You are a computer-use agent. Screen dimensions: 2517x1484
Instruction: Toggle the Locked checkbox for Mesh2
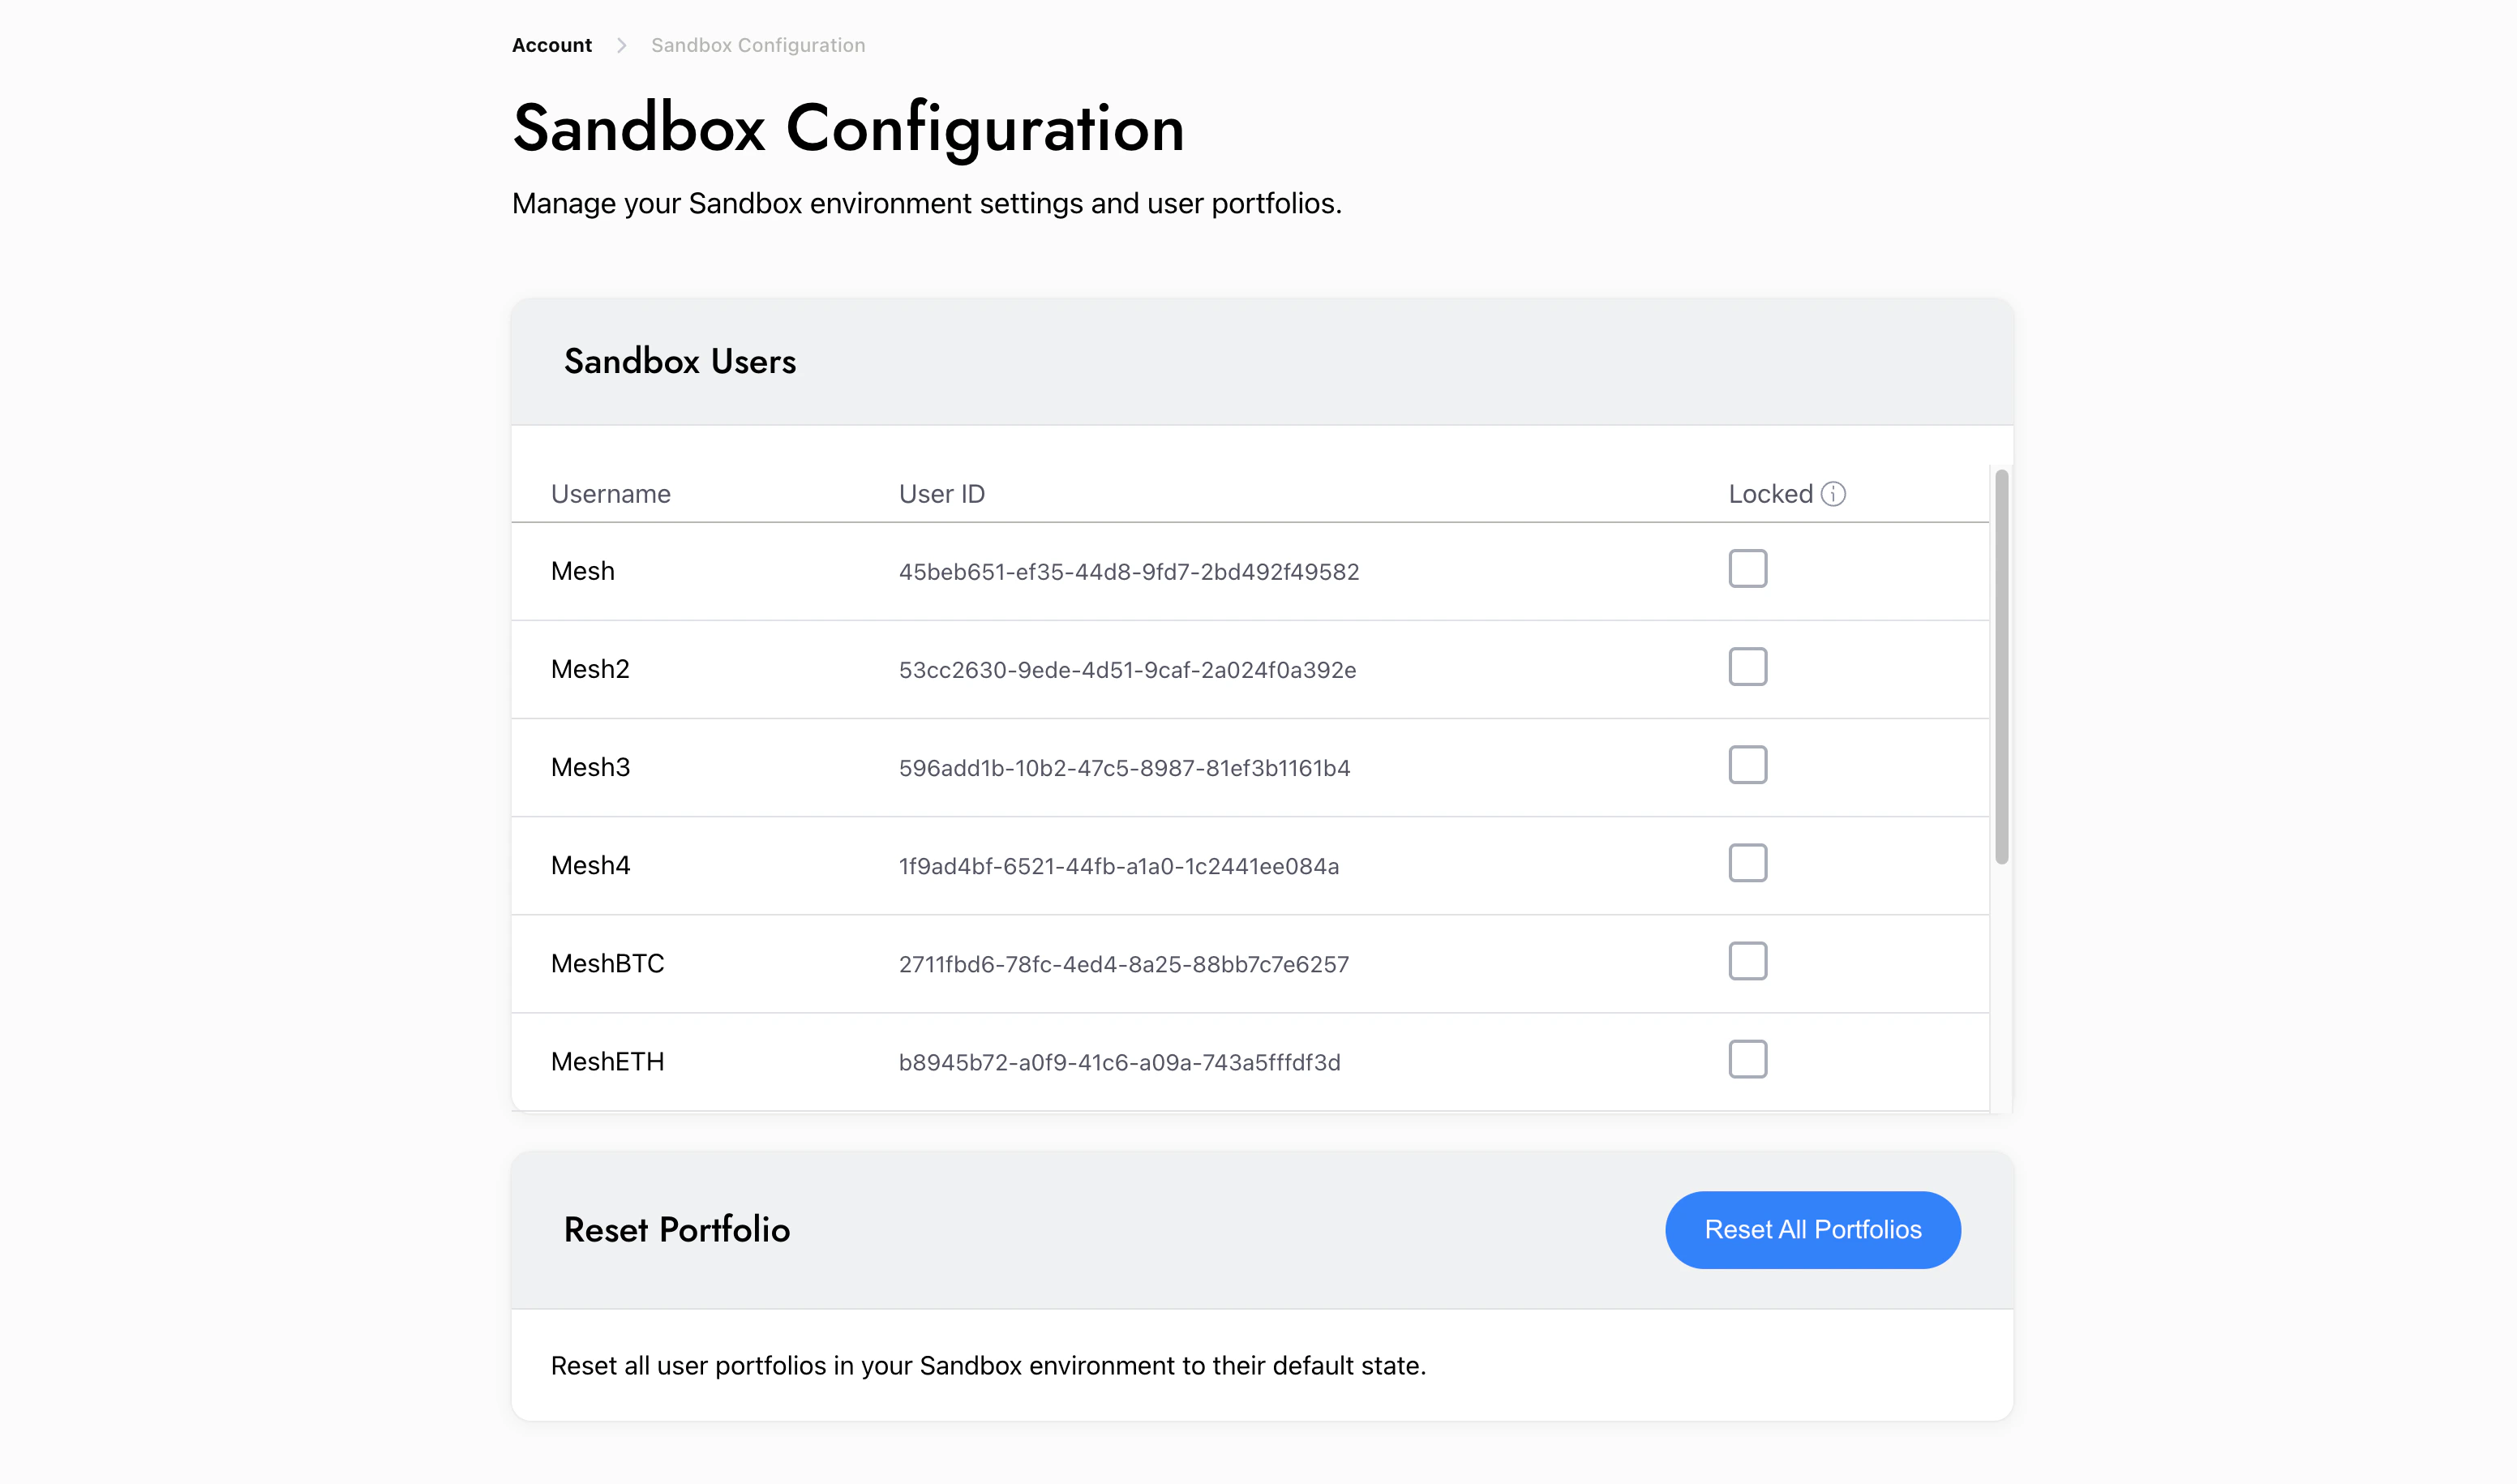coord(1747,667)
